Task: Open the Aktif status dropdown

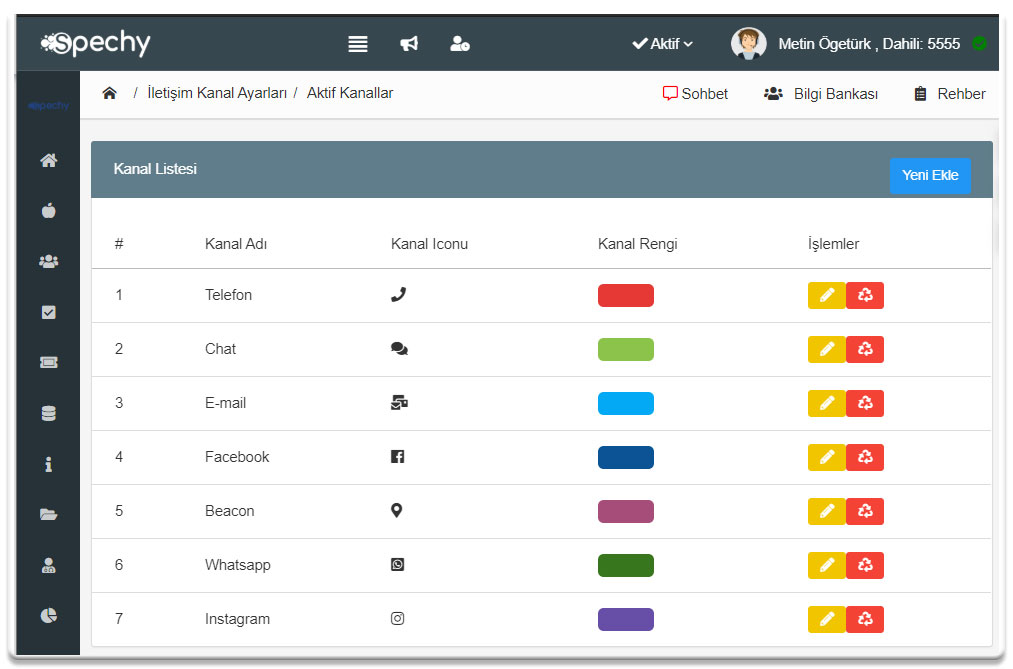Action: [x=662, y=43]
